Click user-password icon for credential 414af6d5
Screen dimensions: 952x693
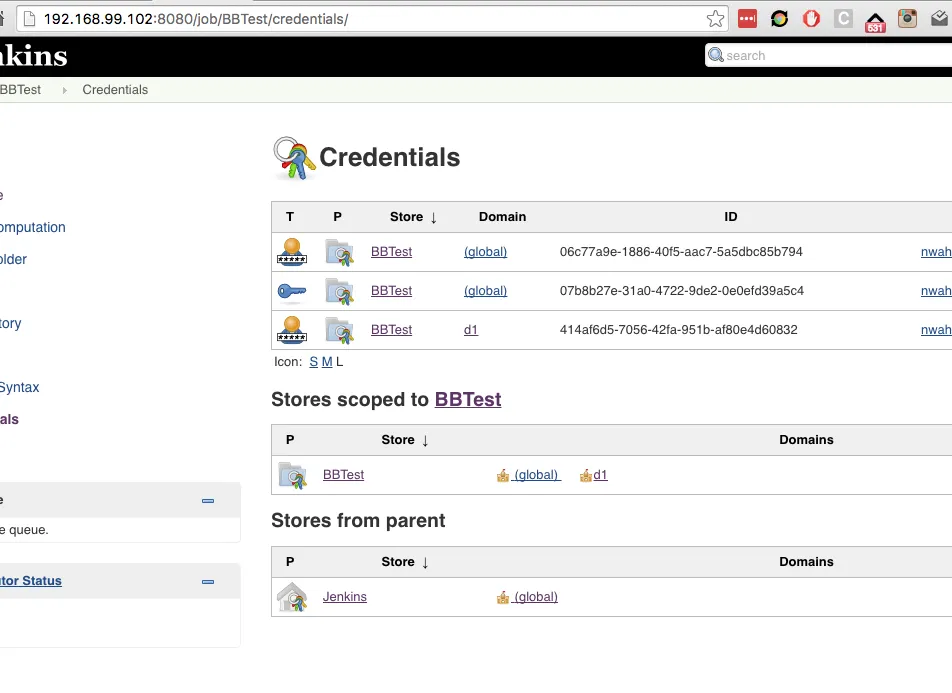tap(292, 330)
